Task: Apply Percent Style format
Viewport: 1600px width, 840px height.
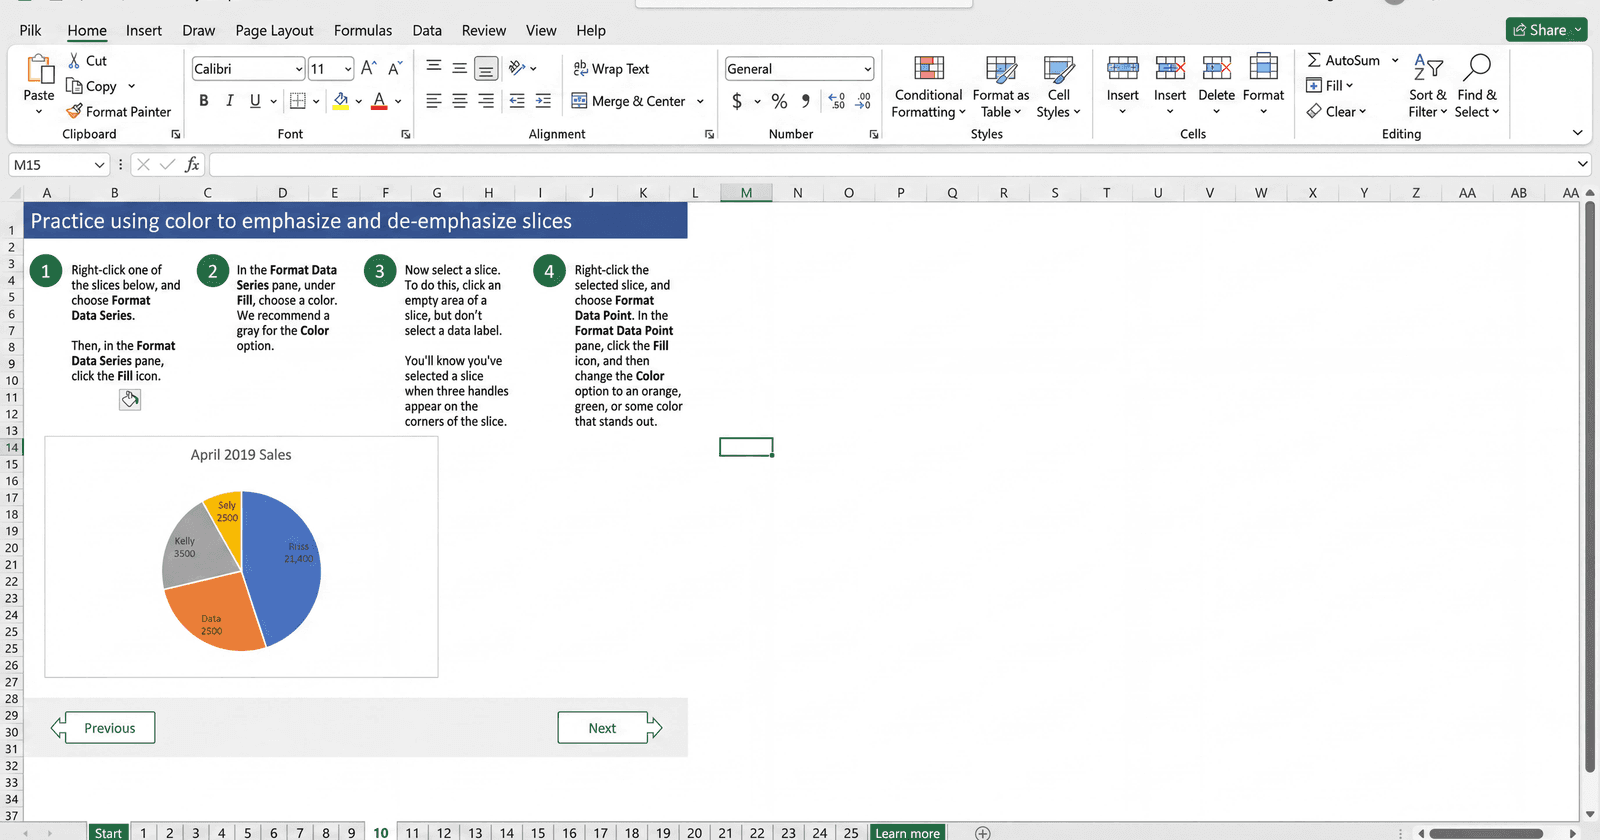Action: click(x=780, y=101)
